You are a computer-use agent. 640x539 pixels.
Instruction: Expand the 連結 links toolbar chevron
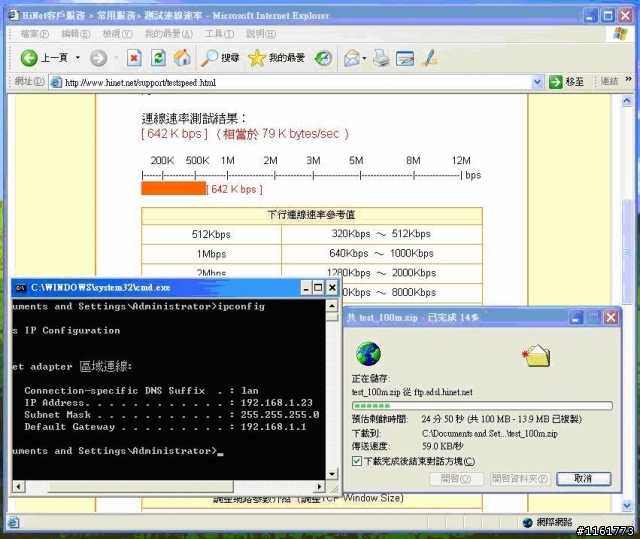click(628, 79)
